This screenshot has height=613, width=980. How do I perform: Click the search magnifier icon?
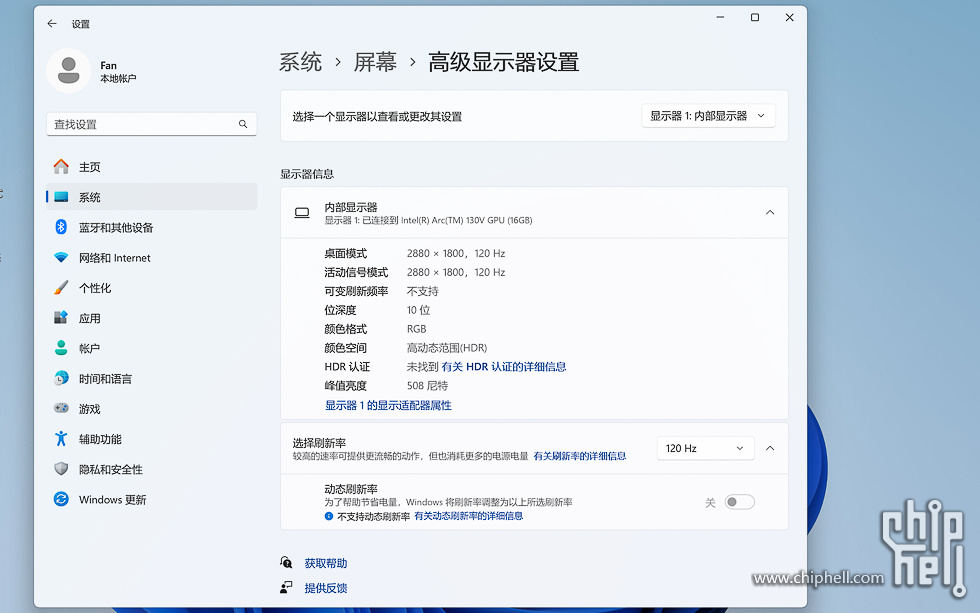click(243, 124)
